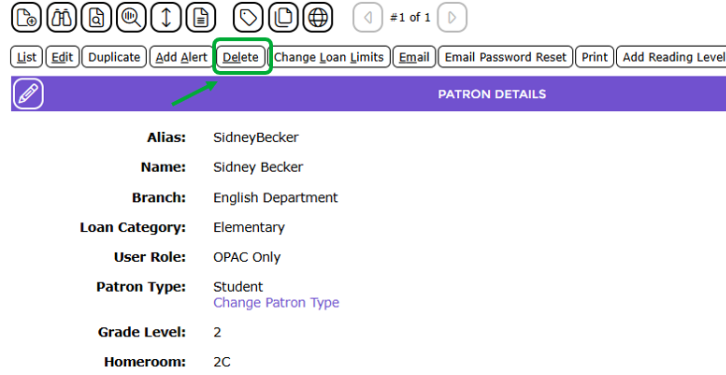Click the new record document-plus icon
The height and width of the screenshot is (375, 726).
(x=26, y=18)
